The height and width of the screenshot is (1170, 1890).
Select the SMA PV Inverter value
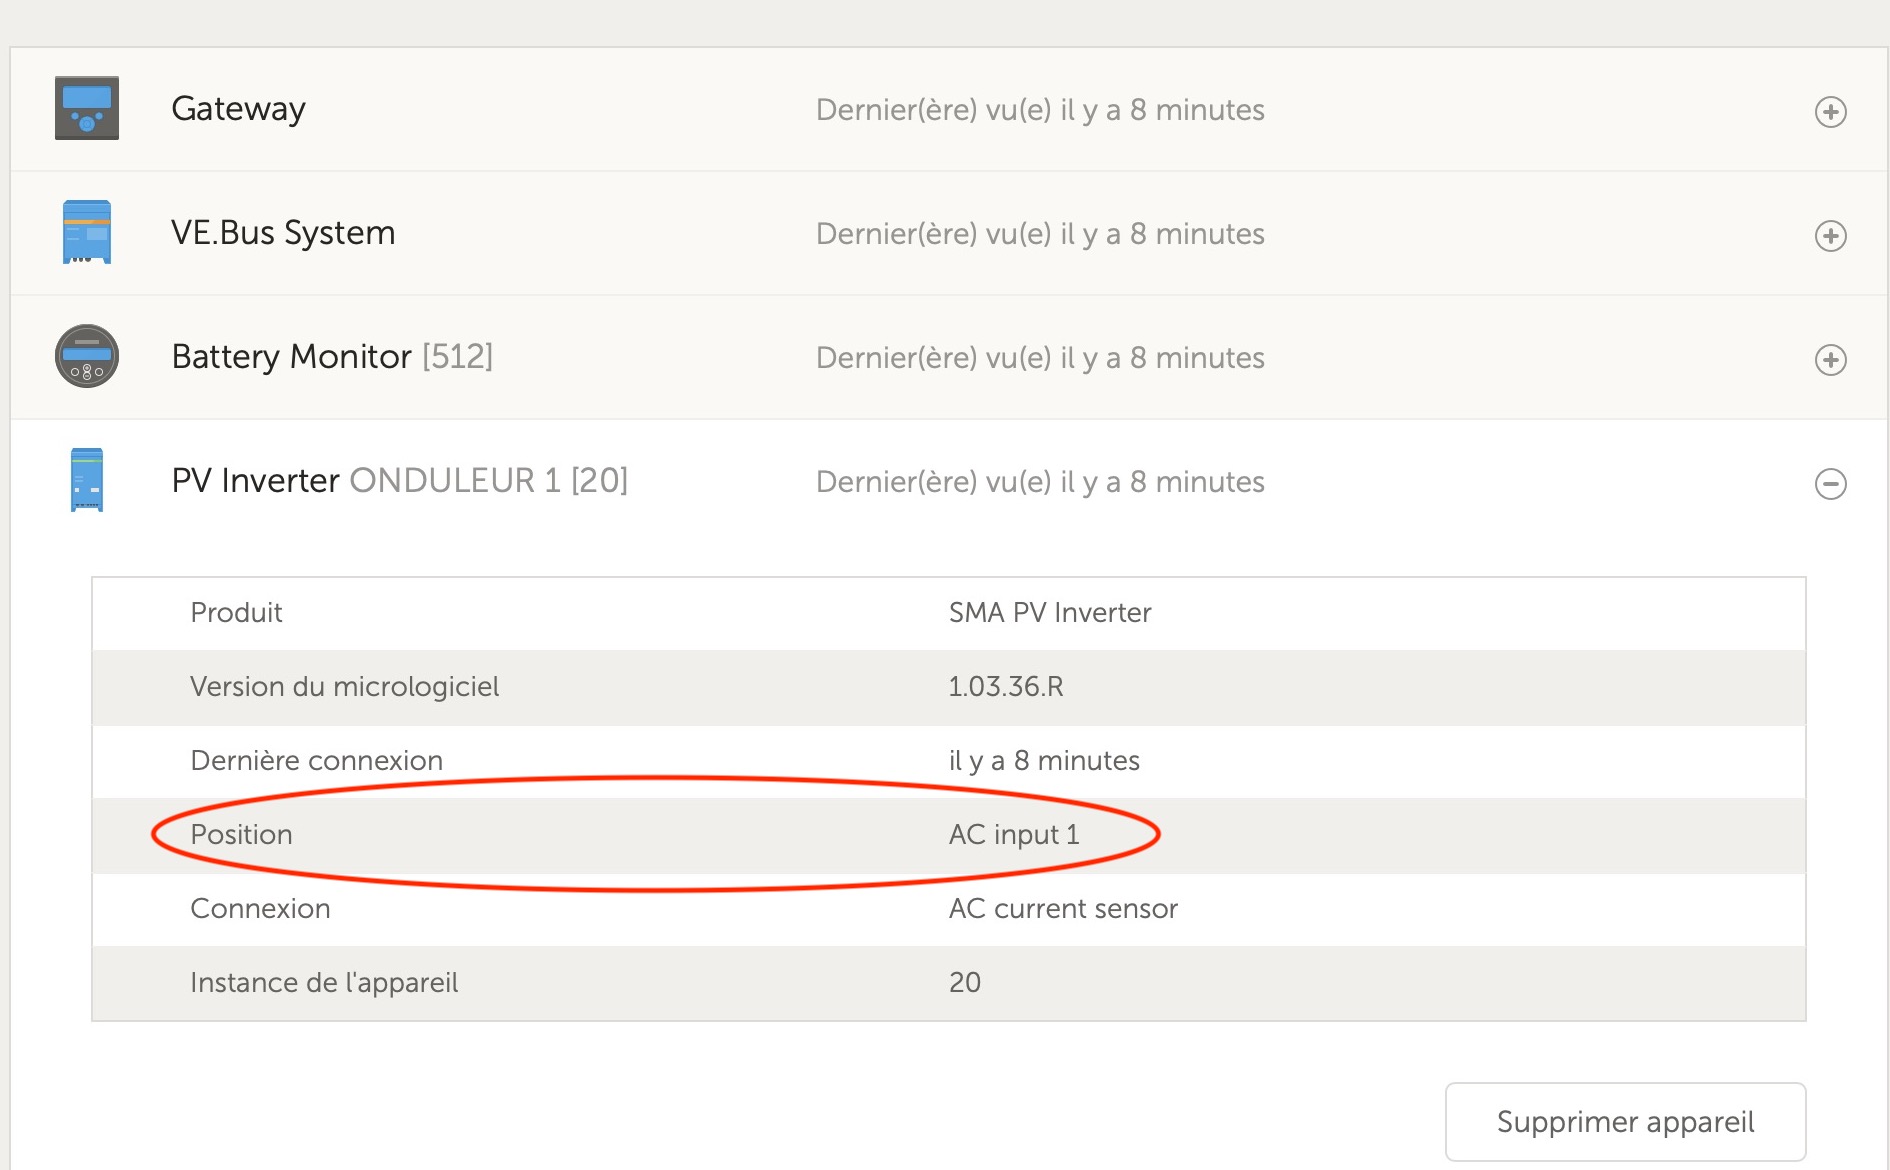tap(1050, 612)
